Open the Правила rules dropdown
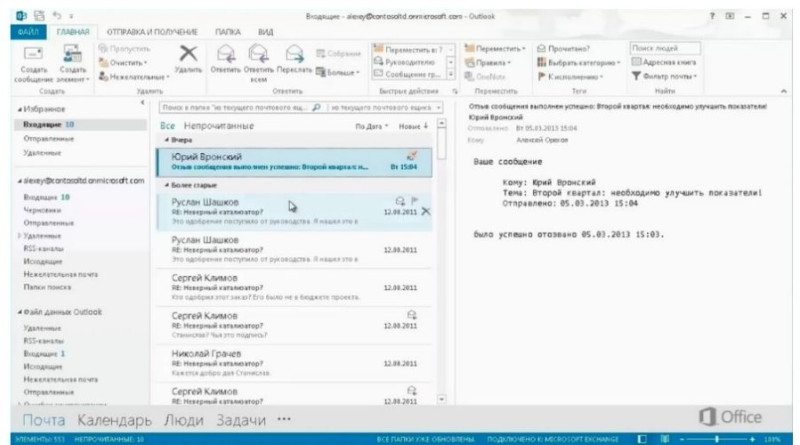800x445 pixels. coord(488,63)
